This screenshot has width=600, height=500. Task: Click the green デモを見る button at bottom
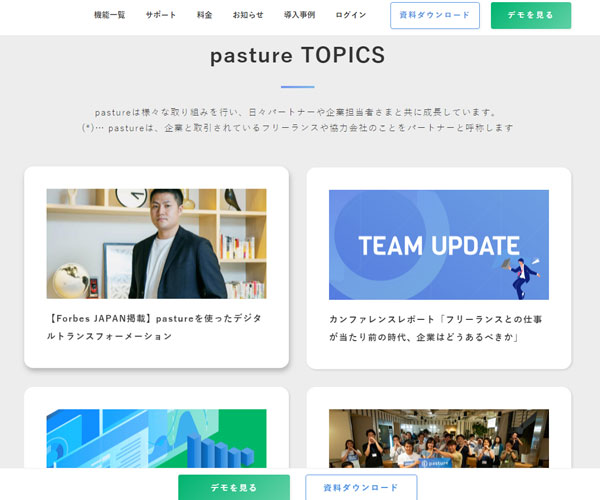point(233,487)
